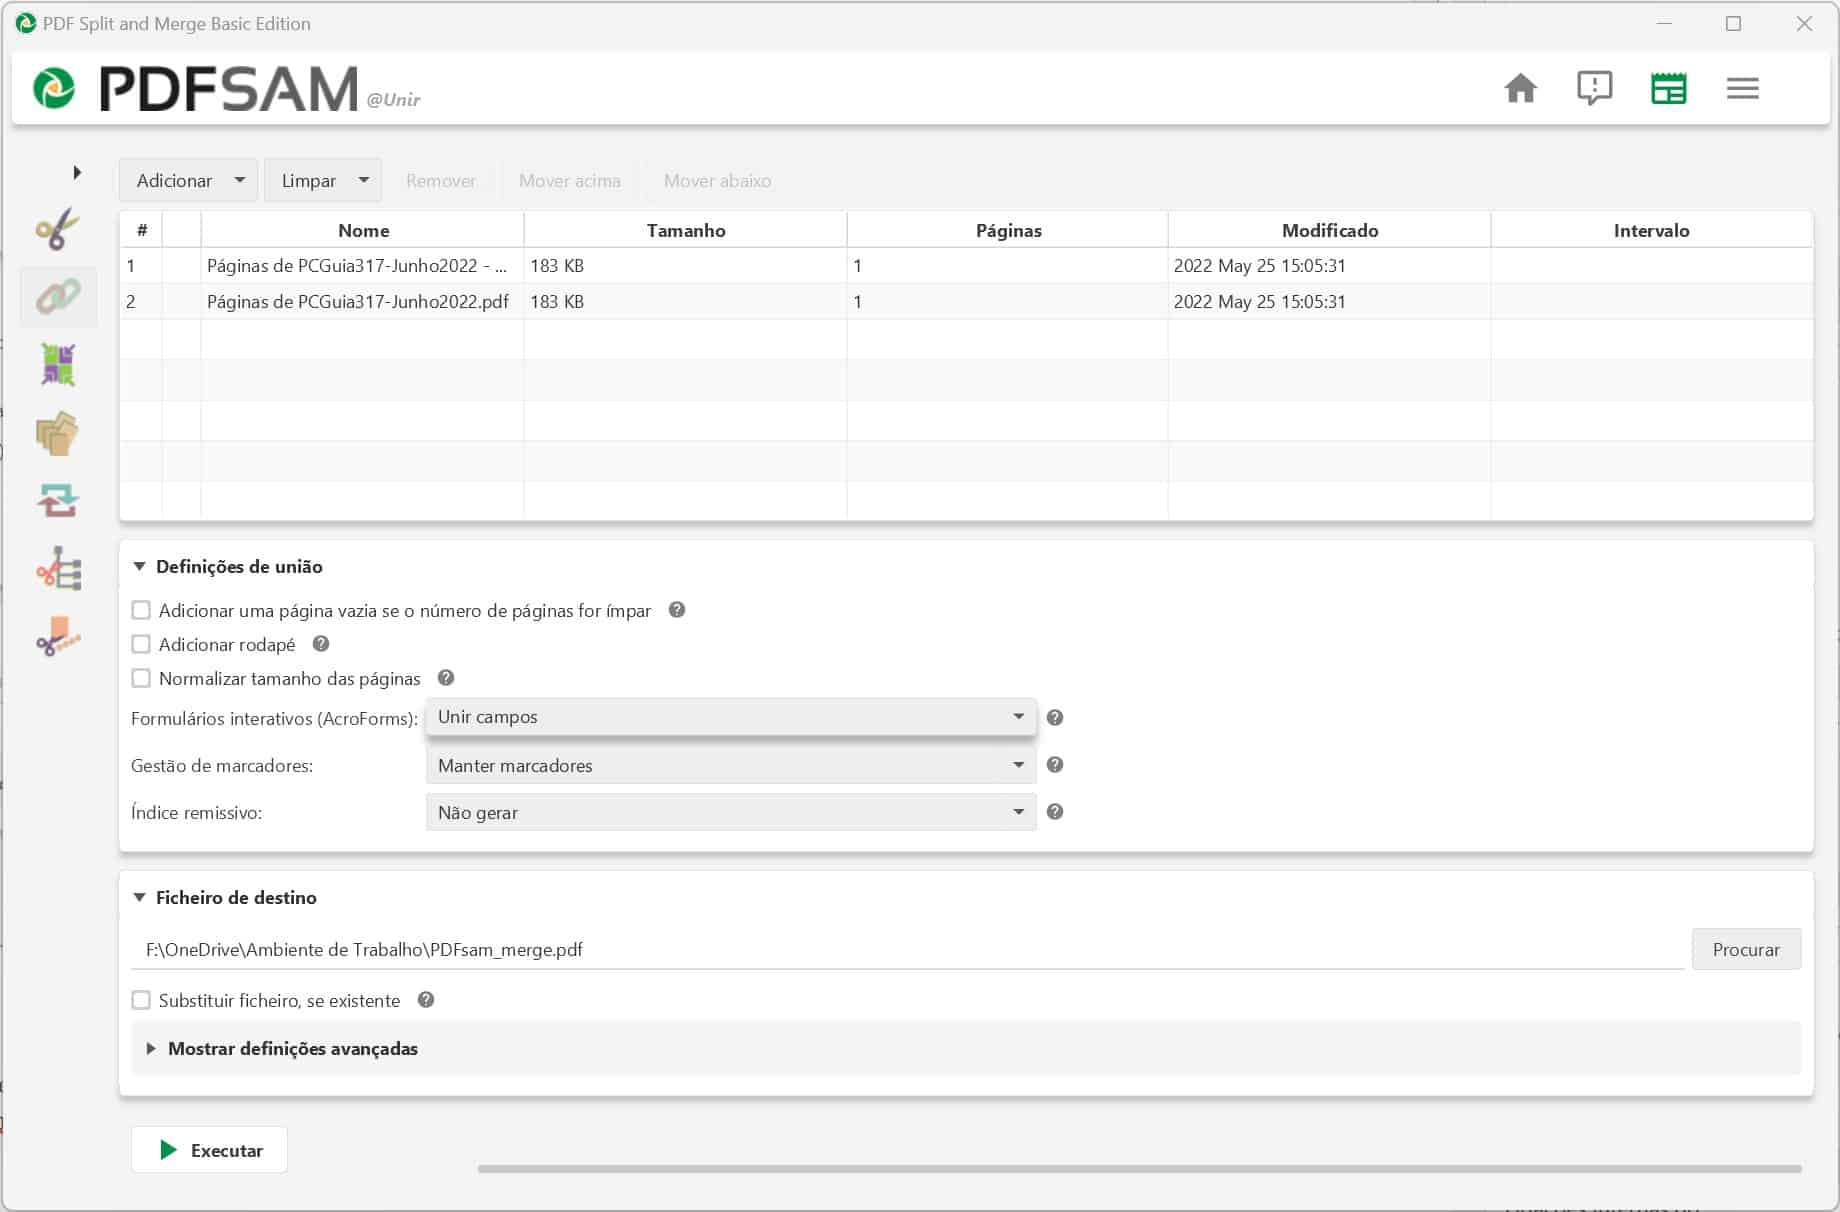Select row 1 Páginas de PCGuia317-Junho2022 - ...
1840x1212 pixels.
(x=966, y=266)
